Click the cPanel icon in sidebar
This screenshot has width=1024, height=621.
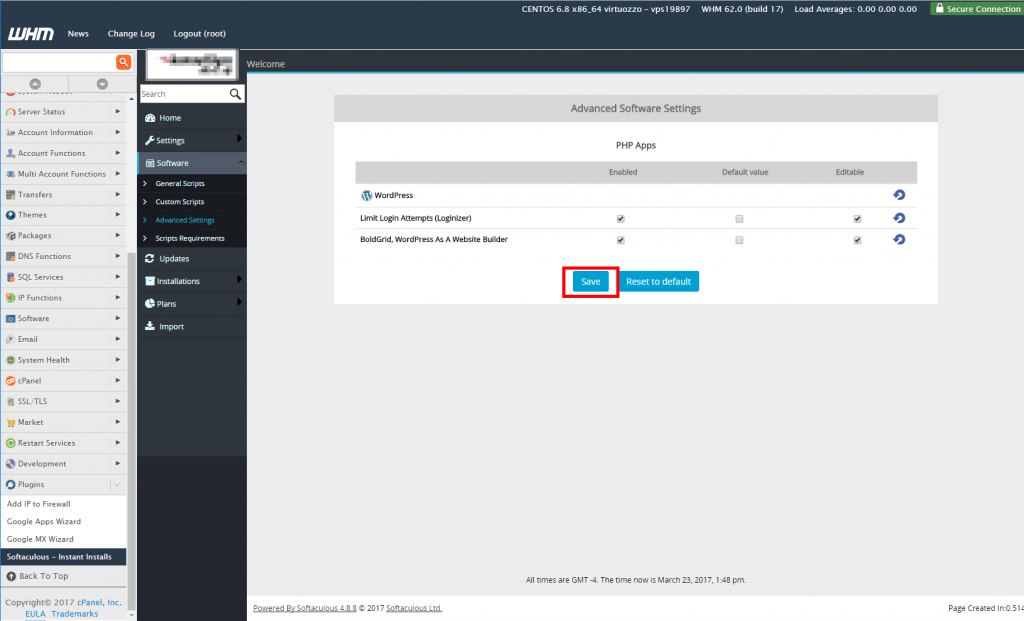tap(10, 381)
